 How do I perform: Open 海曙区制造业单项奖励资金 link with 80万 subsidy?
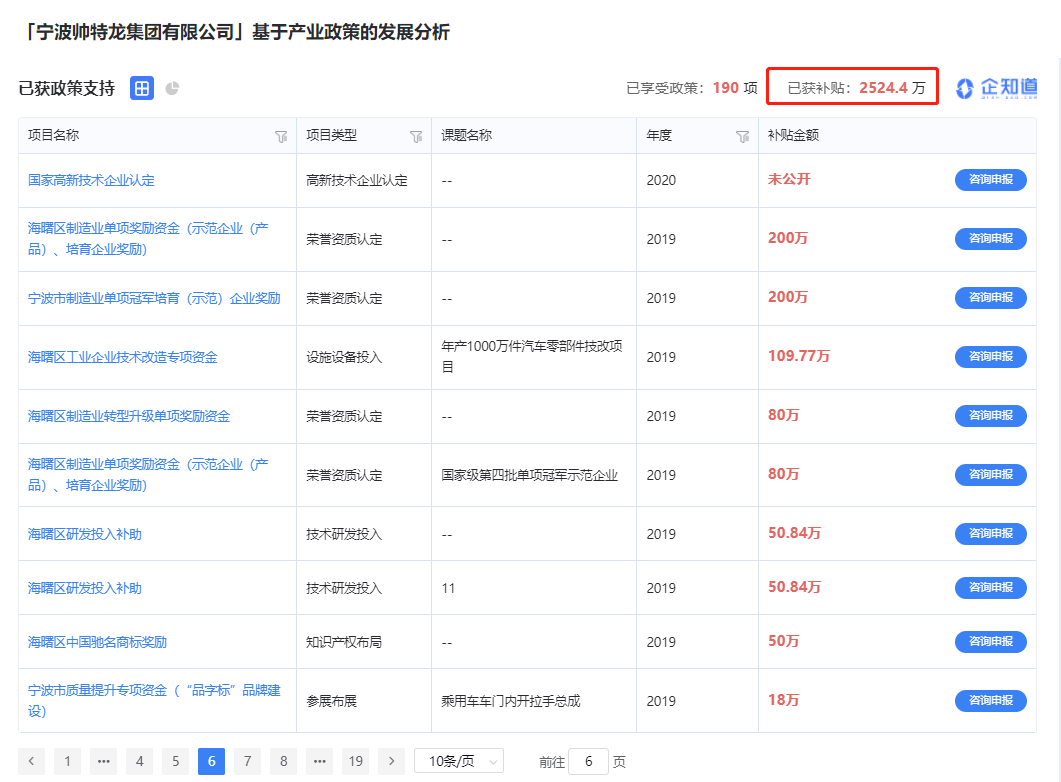148,475
